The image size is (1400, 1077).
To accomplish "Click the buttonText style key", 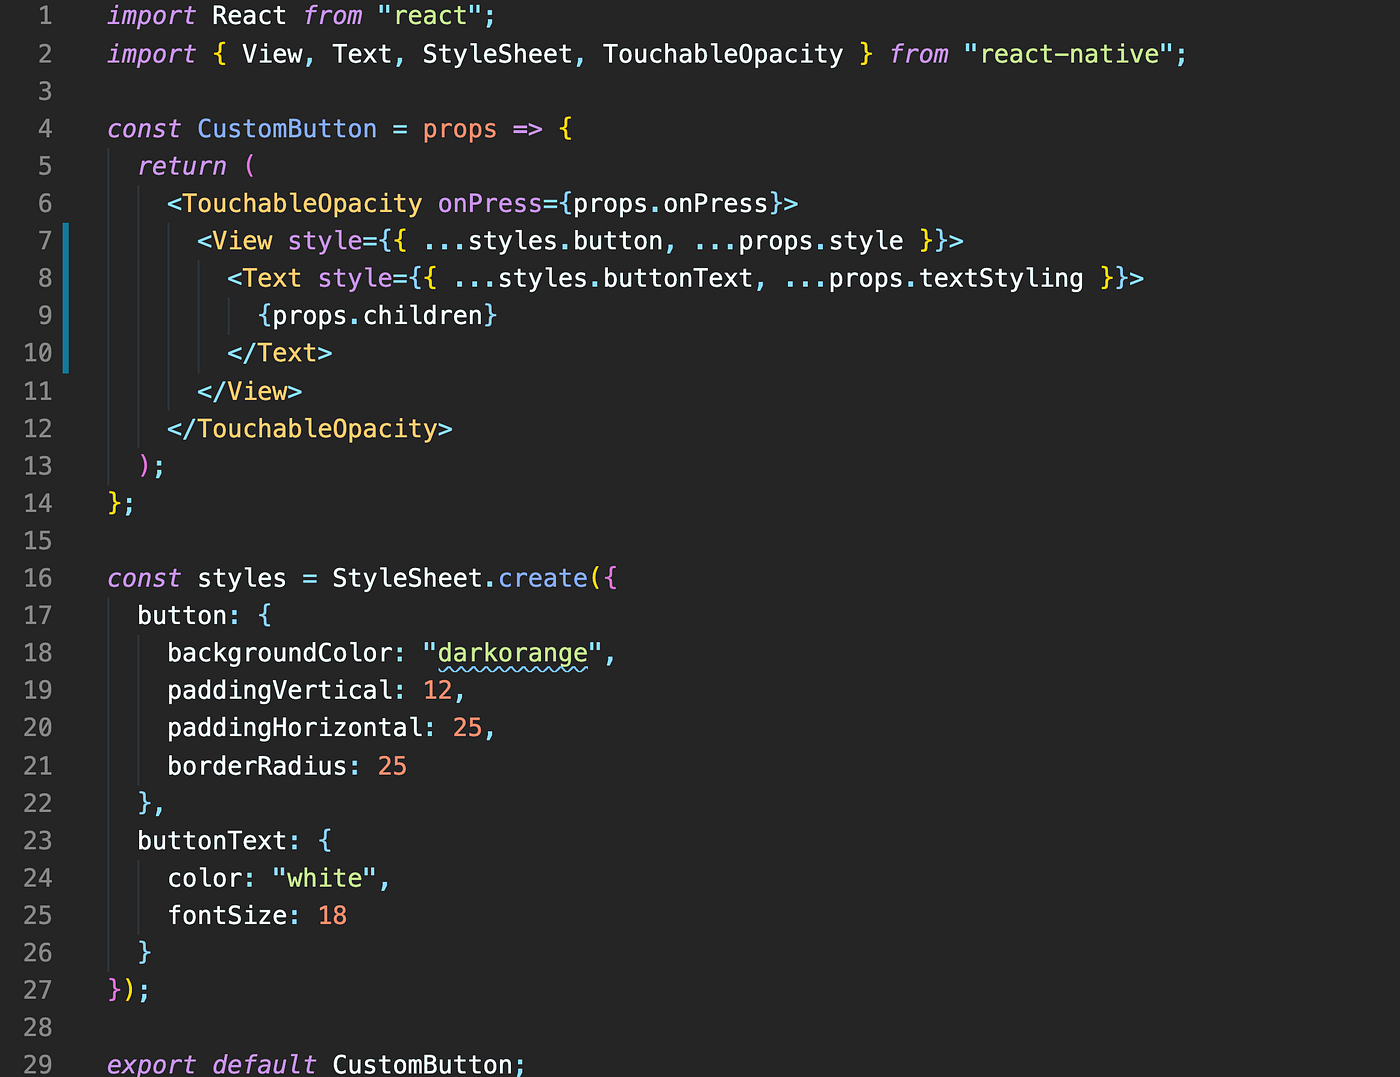I will tap(215, 840).
